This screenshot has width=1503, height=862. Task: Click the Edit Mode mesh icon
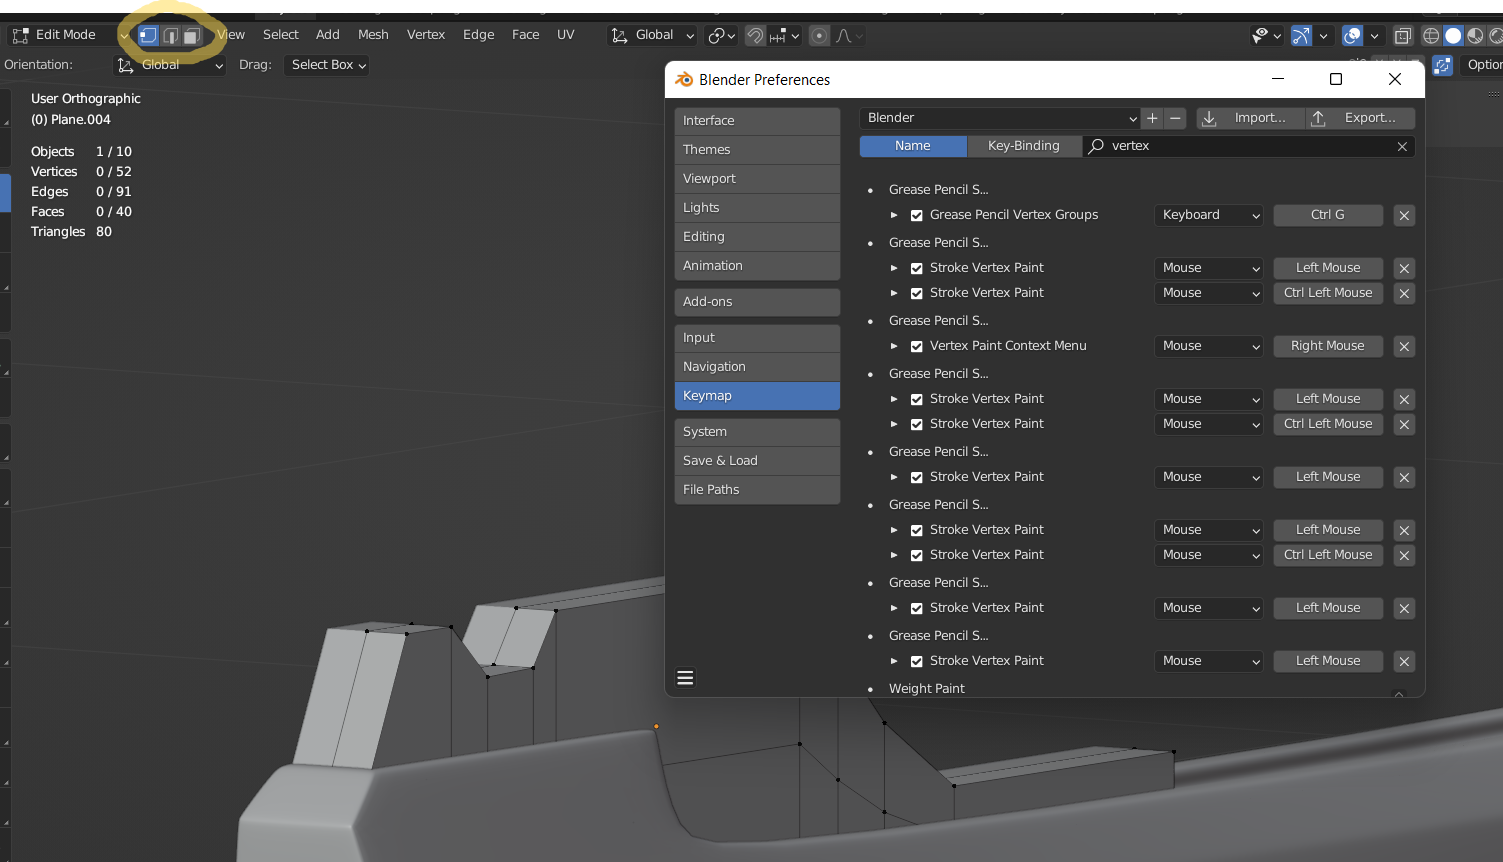[20, 35]
